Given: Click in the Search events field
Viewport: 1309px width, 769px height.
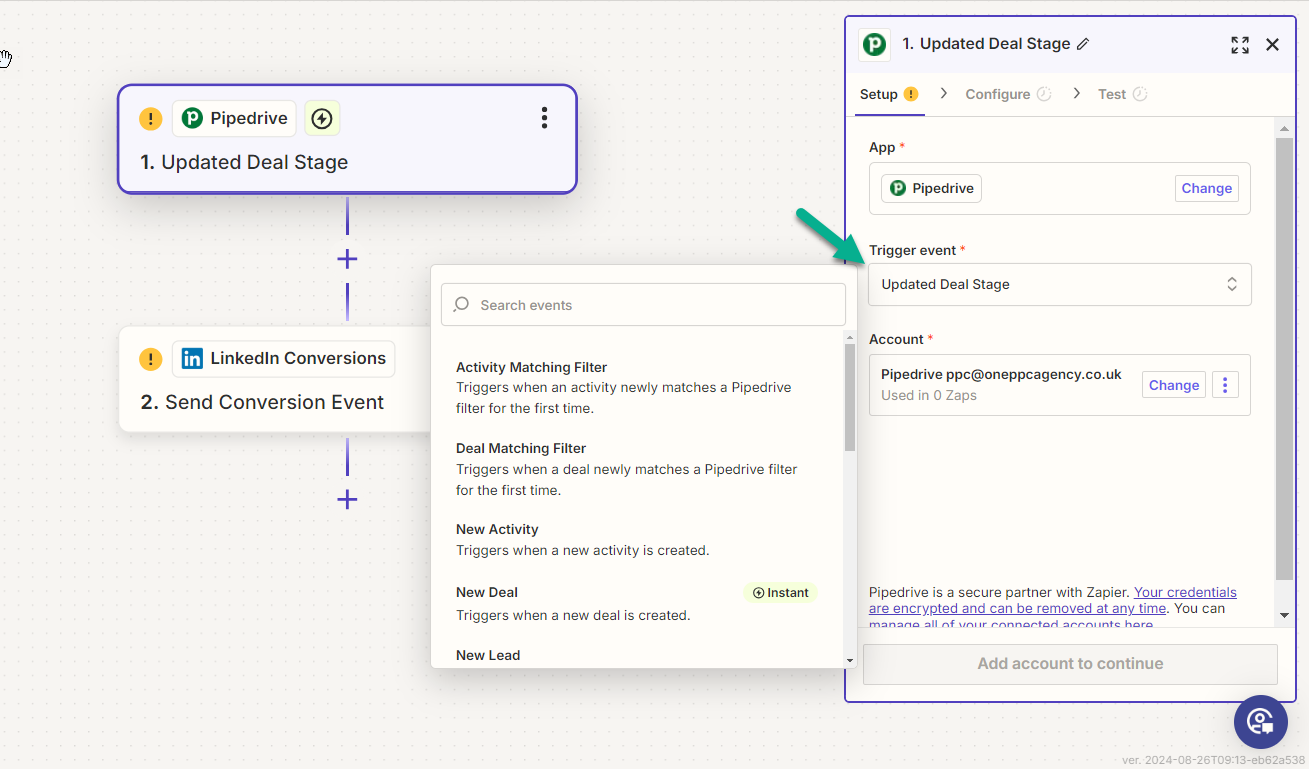Looking at the screenshot, I should 643,305.
